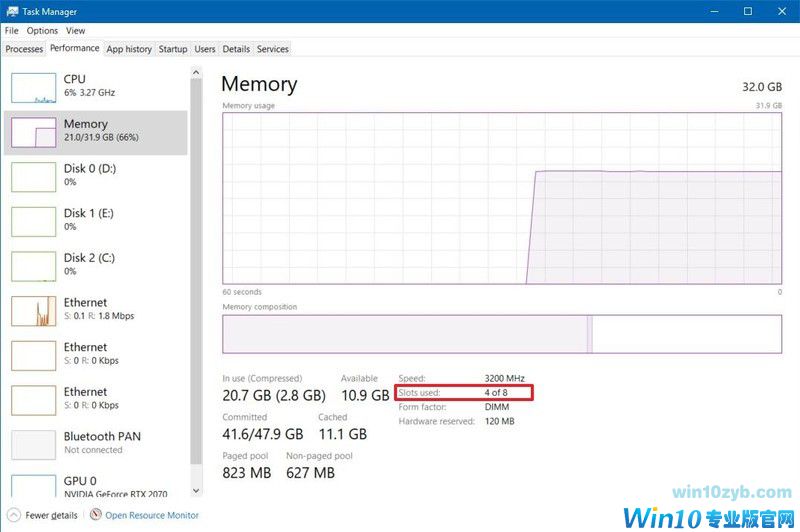This screenshot has height=532, width=800.
Task: Select the GPU 0 graph icon
Action: pyautogui.click(x=34, y=487)
